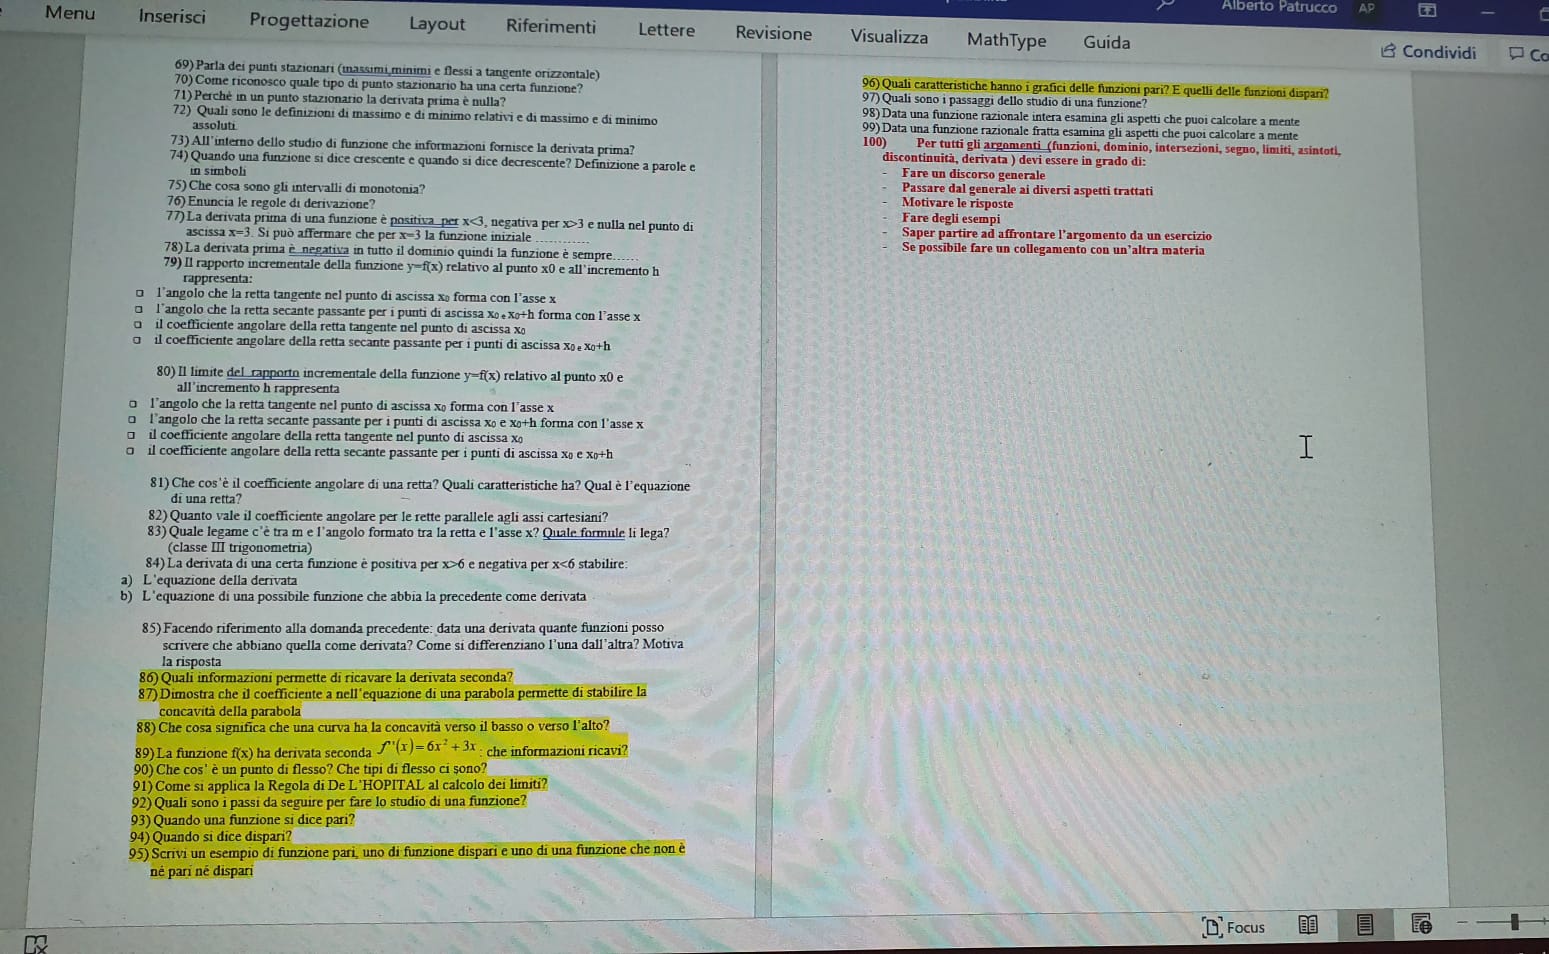The width and height of the screenshot is (1549, 954).
Task: Click the spelling proofing status icon
Action: point(36,944)
